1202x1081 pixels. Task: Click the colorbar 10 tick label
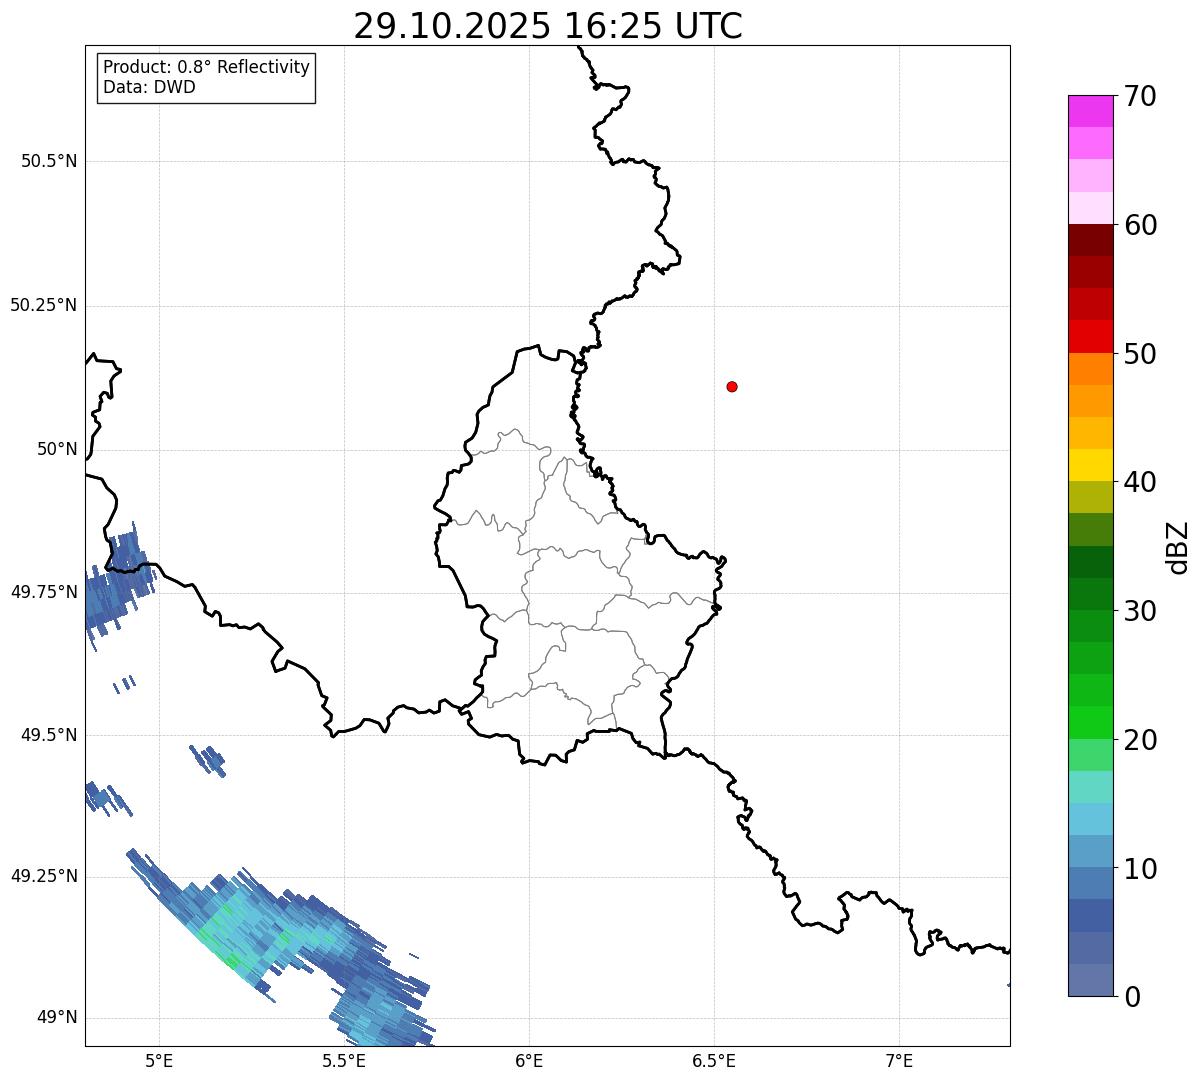click(1140, 869)
